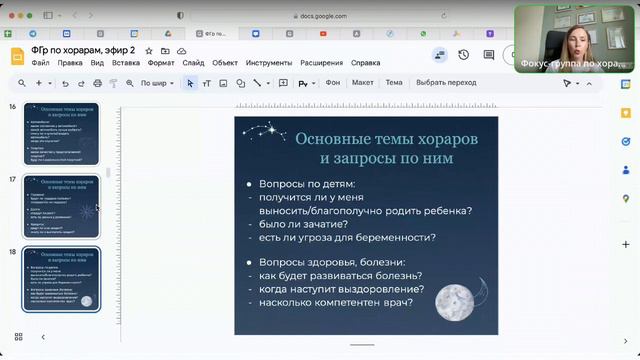
Task: Open the Вставка menu
Action: pyautogui.click(x=126, y=63)
